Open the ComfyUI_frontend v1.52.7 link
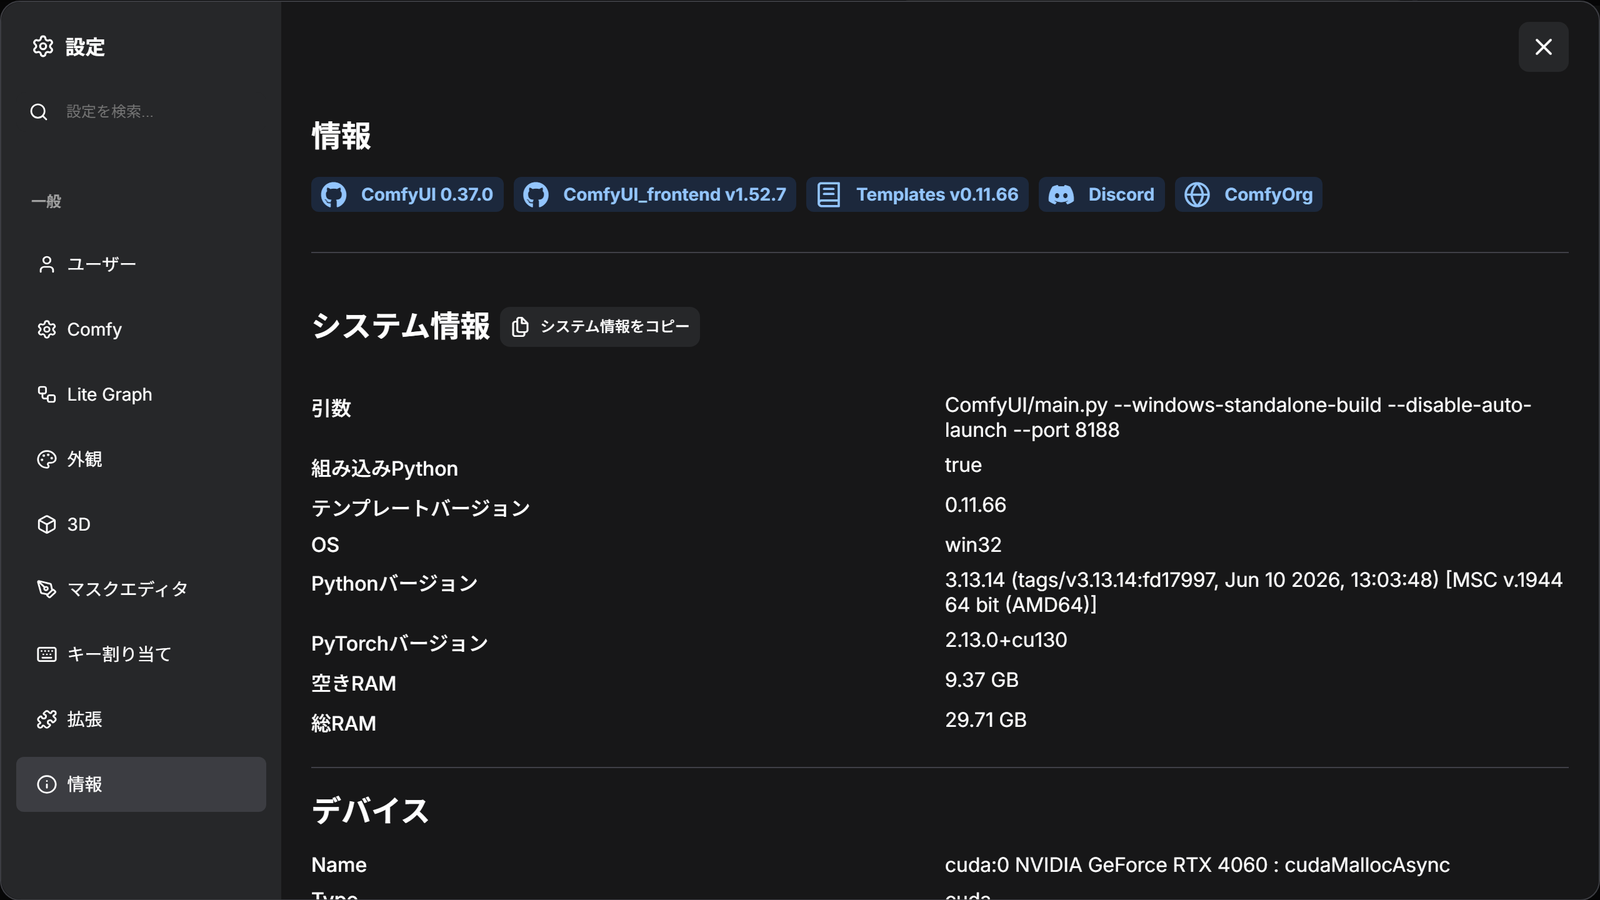Image resolution: width=1600 pixels, height=900 pixels. (654, 194)
